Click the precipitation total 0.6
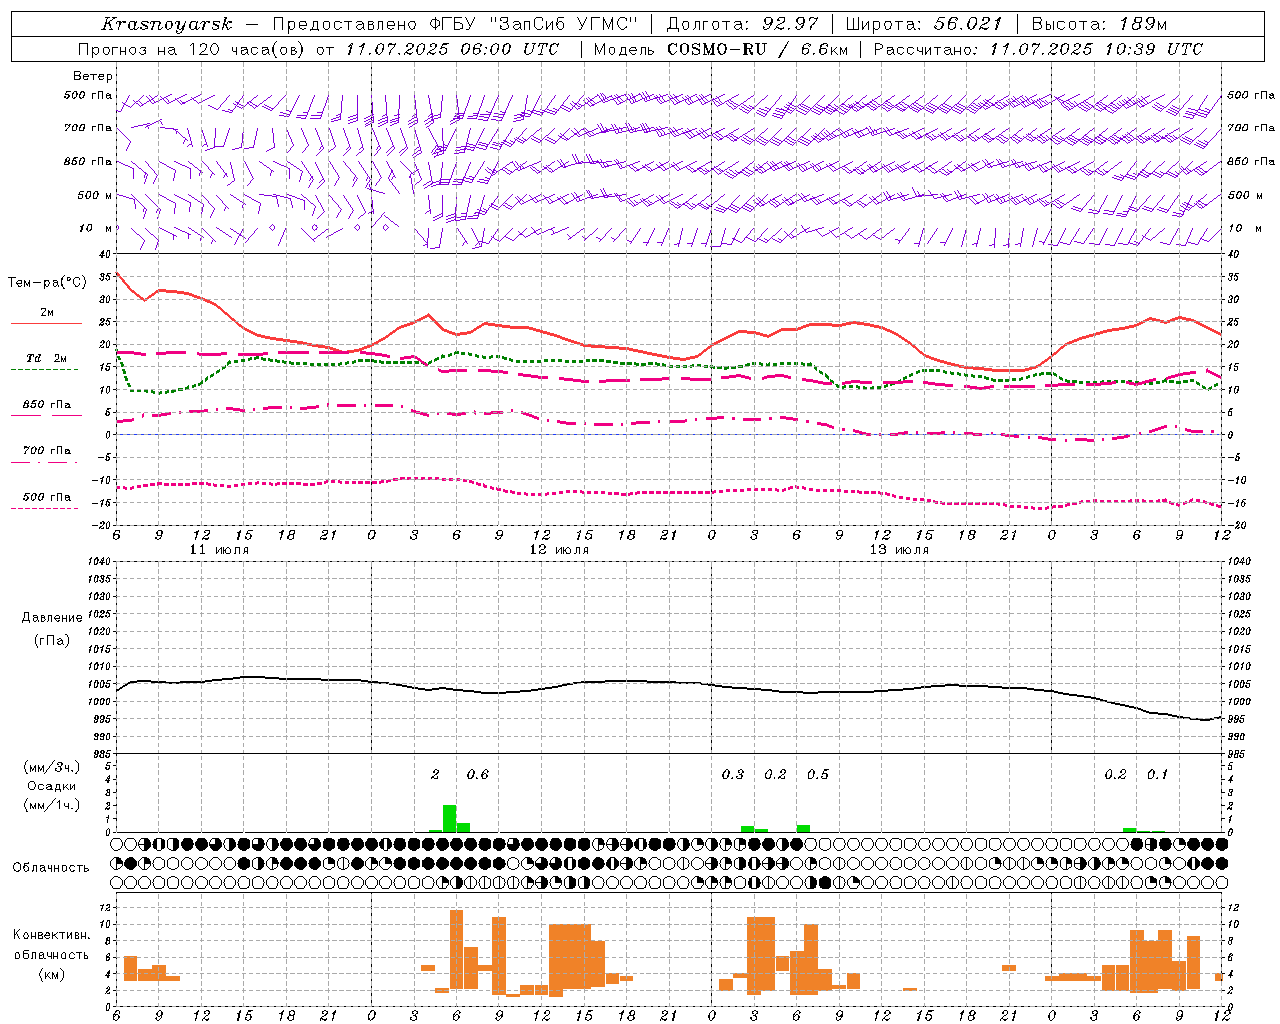The width and height of the screenshot is (1280, 1024). [x=478, y=775]
